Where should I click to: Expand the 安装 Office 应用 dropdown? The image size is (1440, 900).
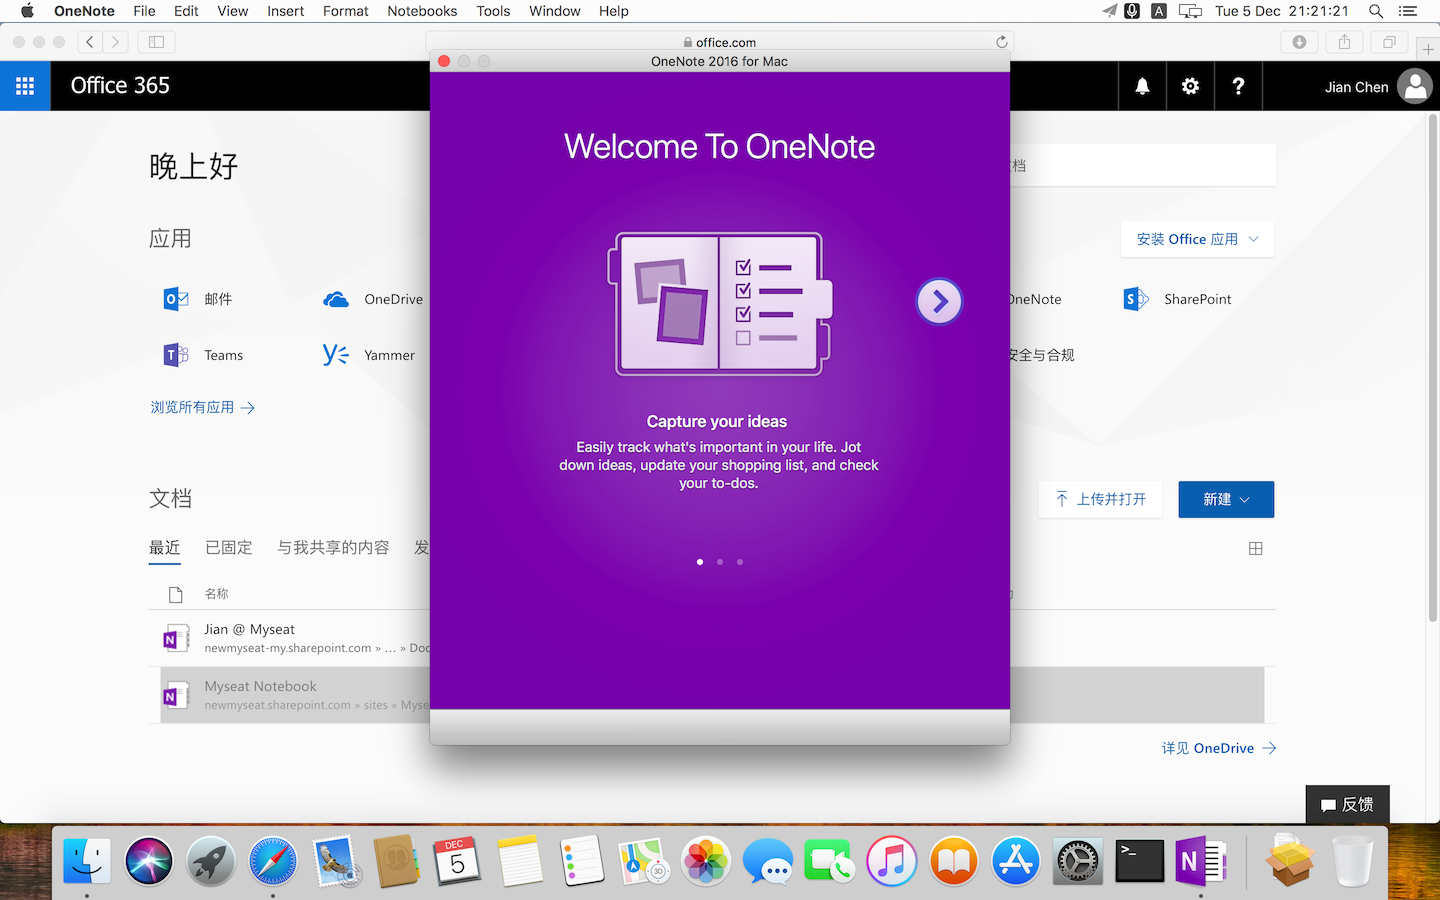pyautogui.click(x=1197, y=239)
